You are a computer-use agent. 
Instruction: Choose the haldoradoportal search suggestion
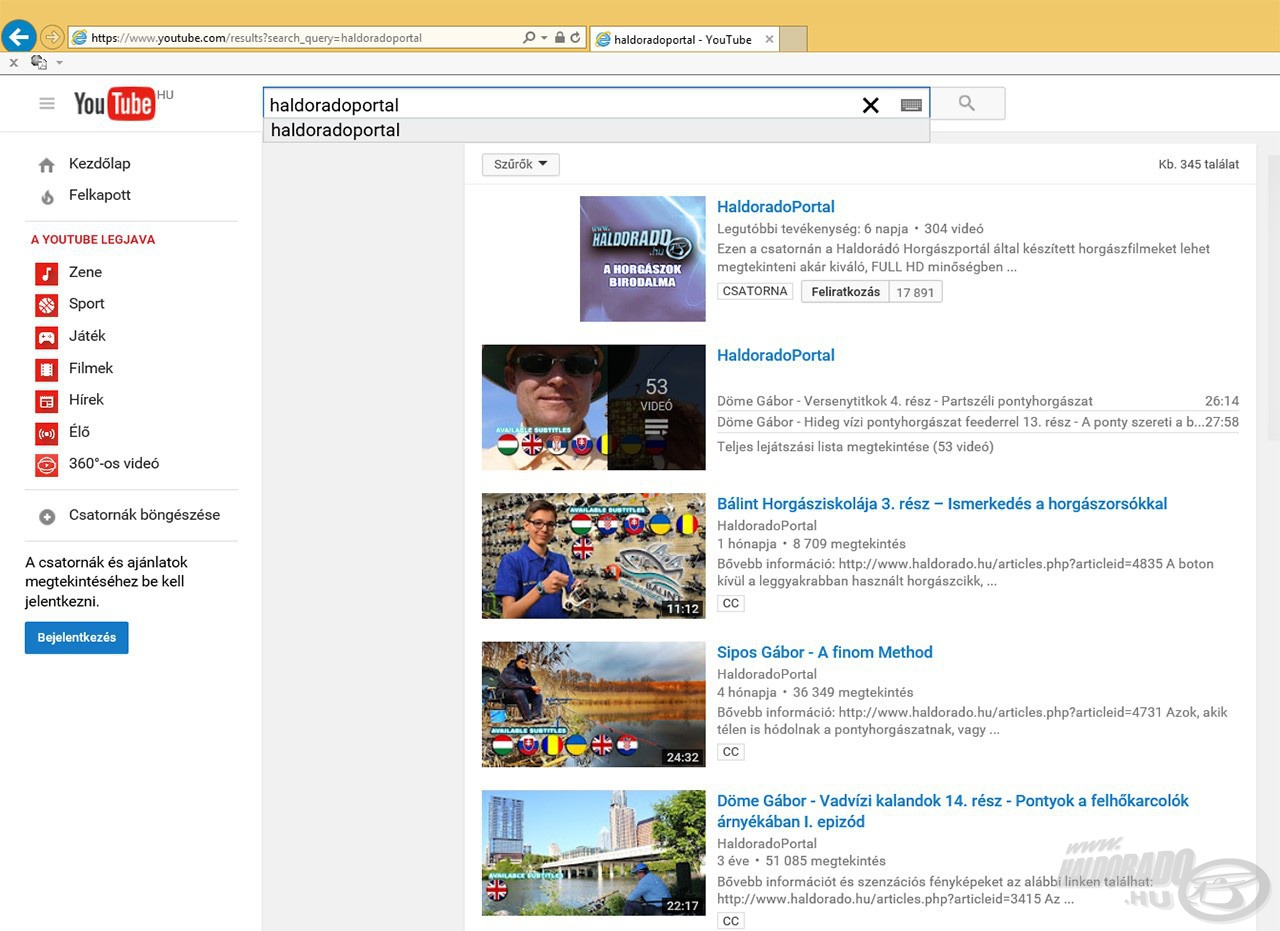click(x=596, y=130)
